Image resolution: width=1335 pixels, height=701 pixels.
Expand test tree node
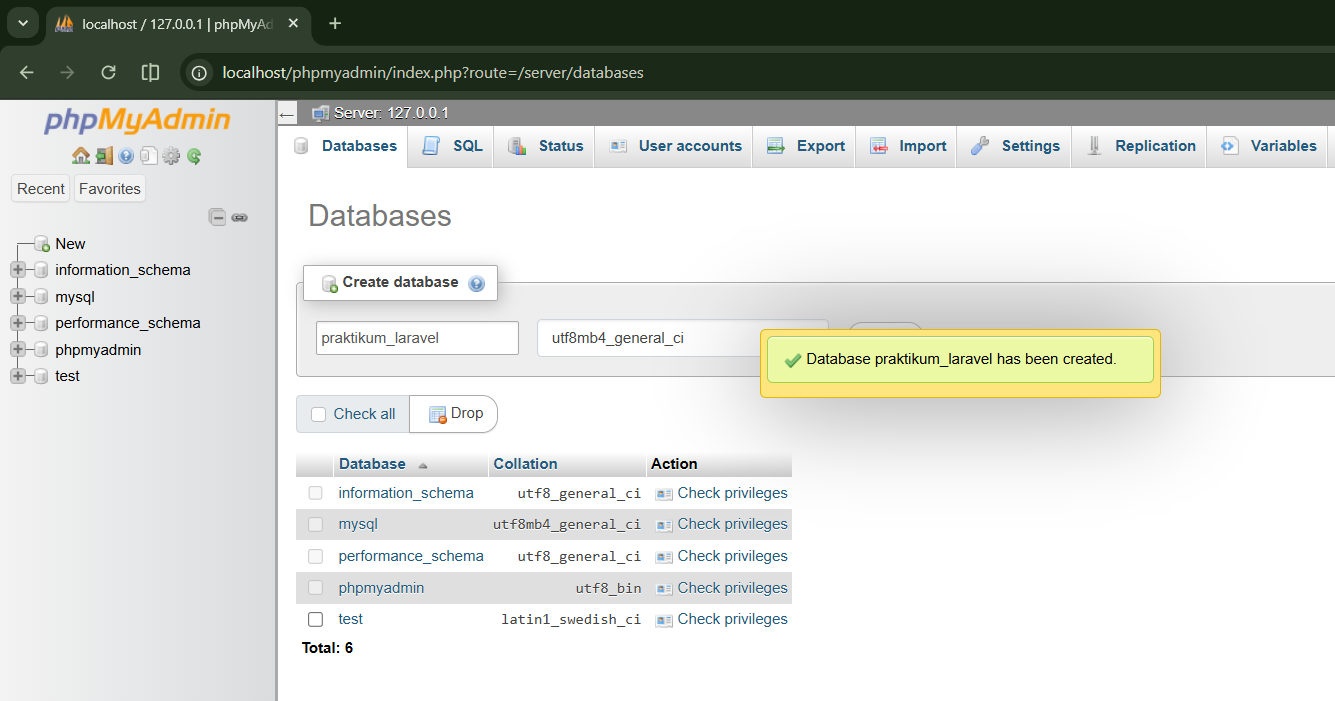click(x=17, y=376)
